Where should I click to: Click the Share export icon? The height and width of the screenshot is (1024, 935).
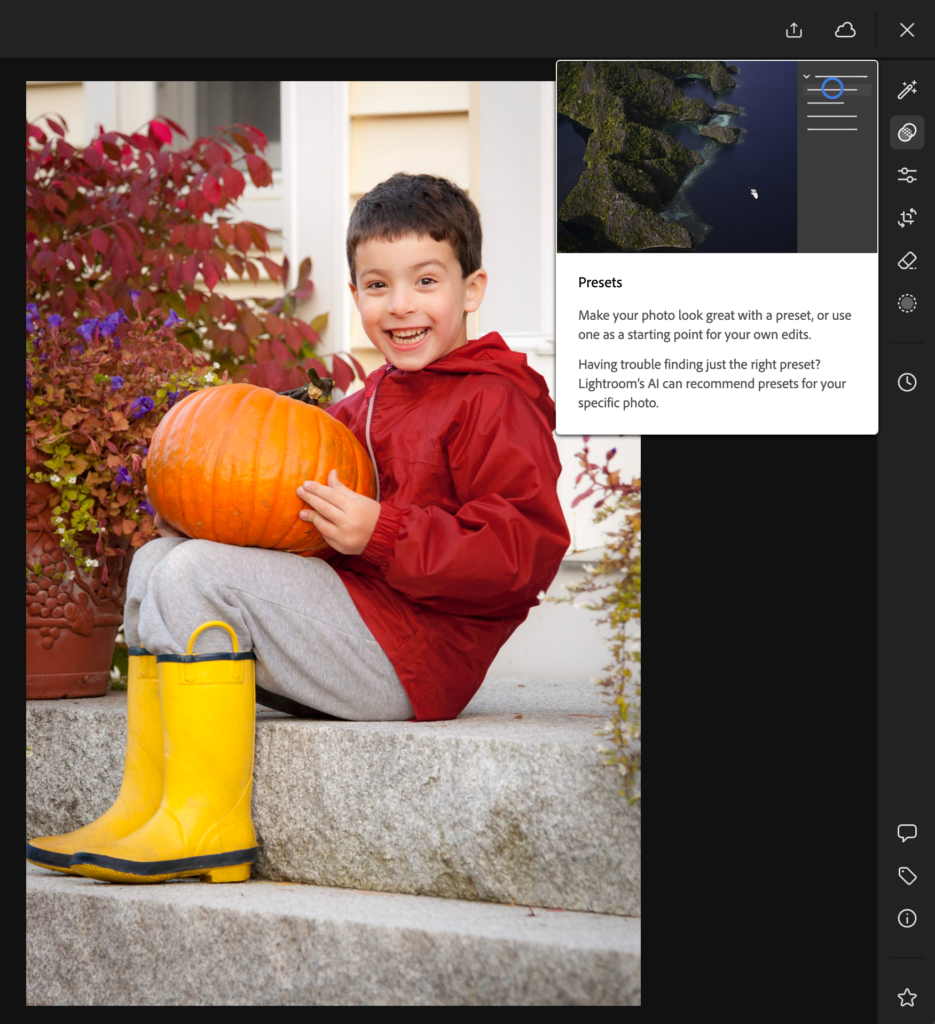tap(793, 30)
